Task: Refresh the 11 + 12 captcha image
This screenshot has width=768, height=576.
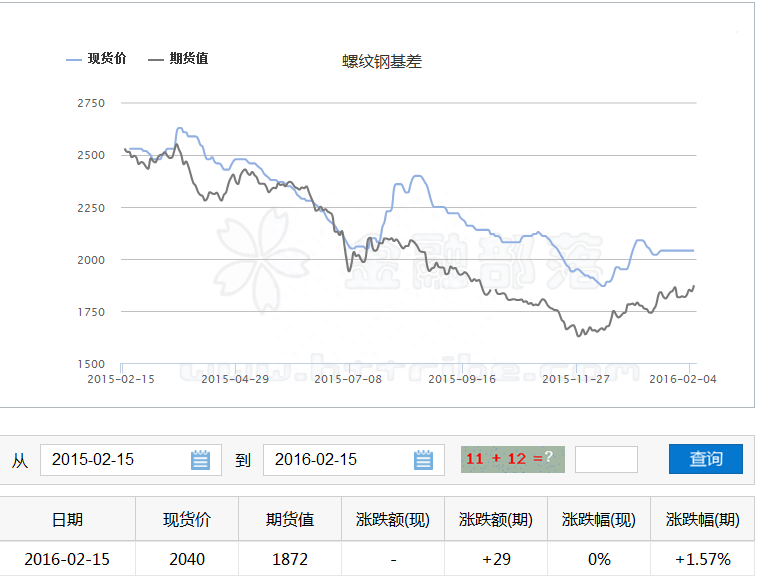Action: point(512,459)
